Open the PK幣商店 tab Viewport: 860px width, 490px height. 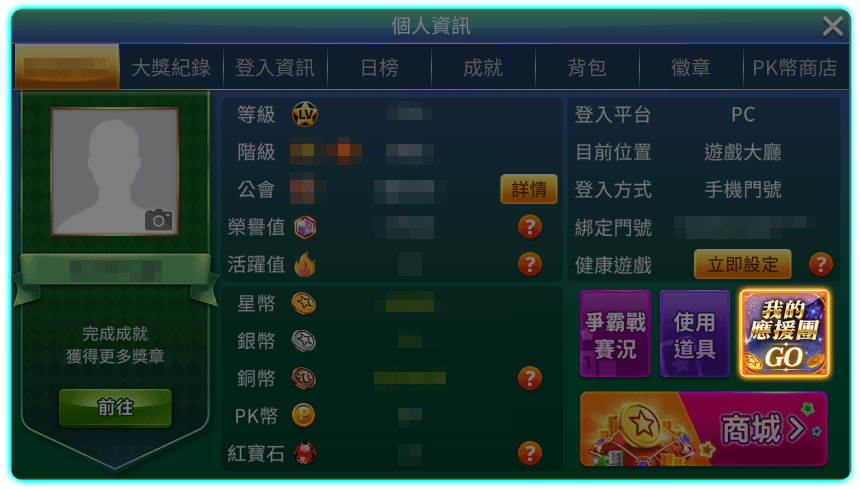tap(795, 68)
